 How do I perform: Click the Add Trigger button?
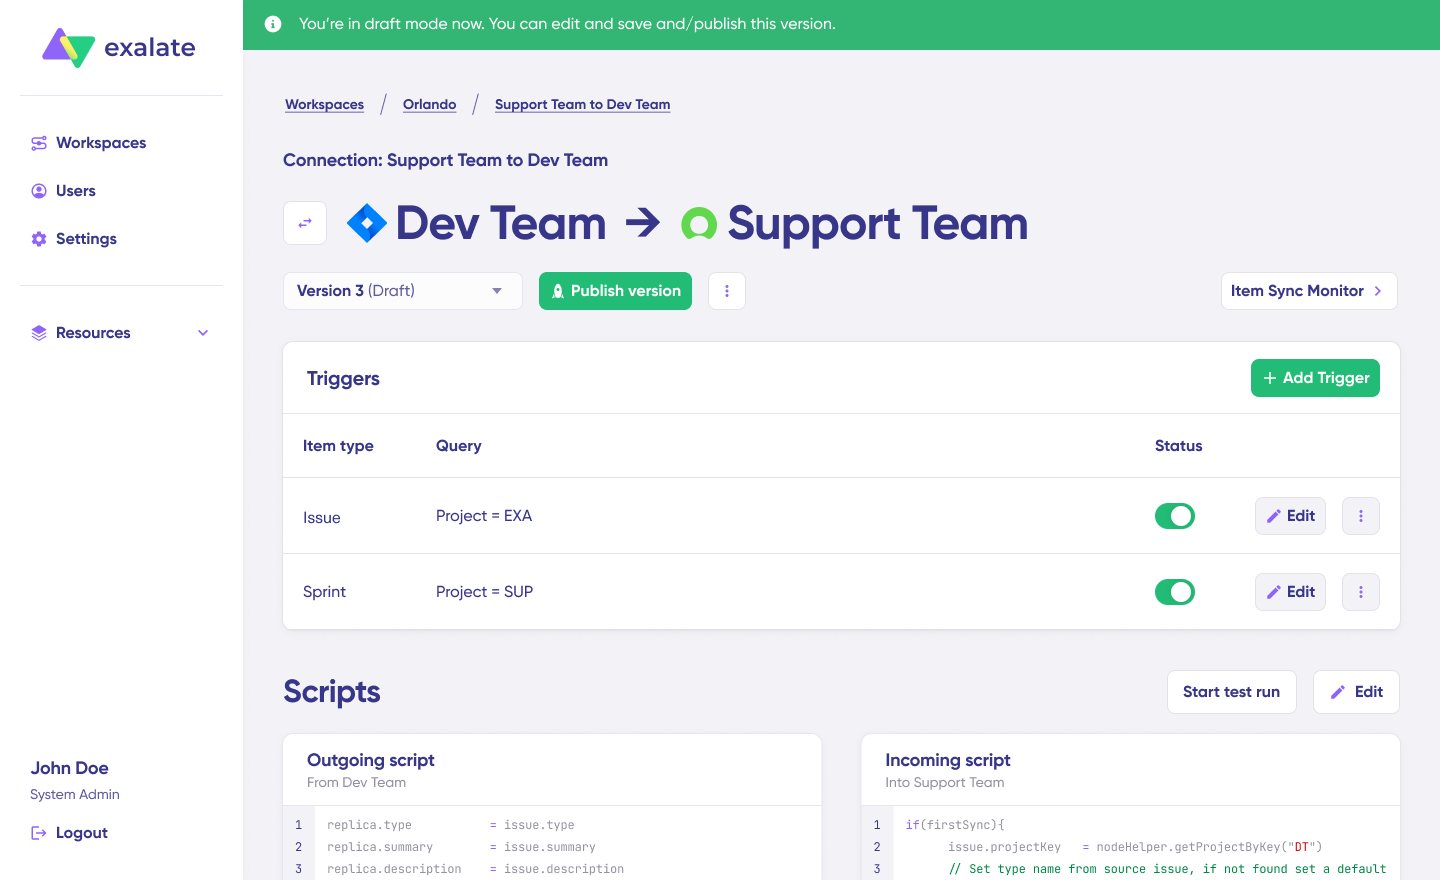pos(1315,378)
